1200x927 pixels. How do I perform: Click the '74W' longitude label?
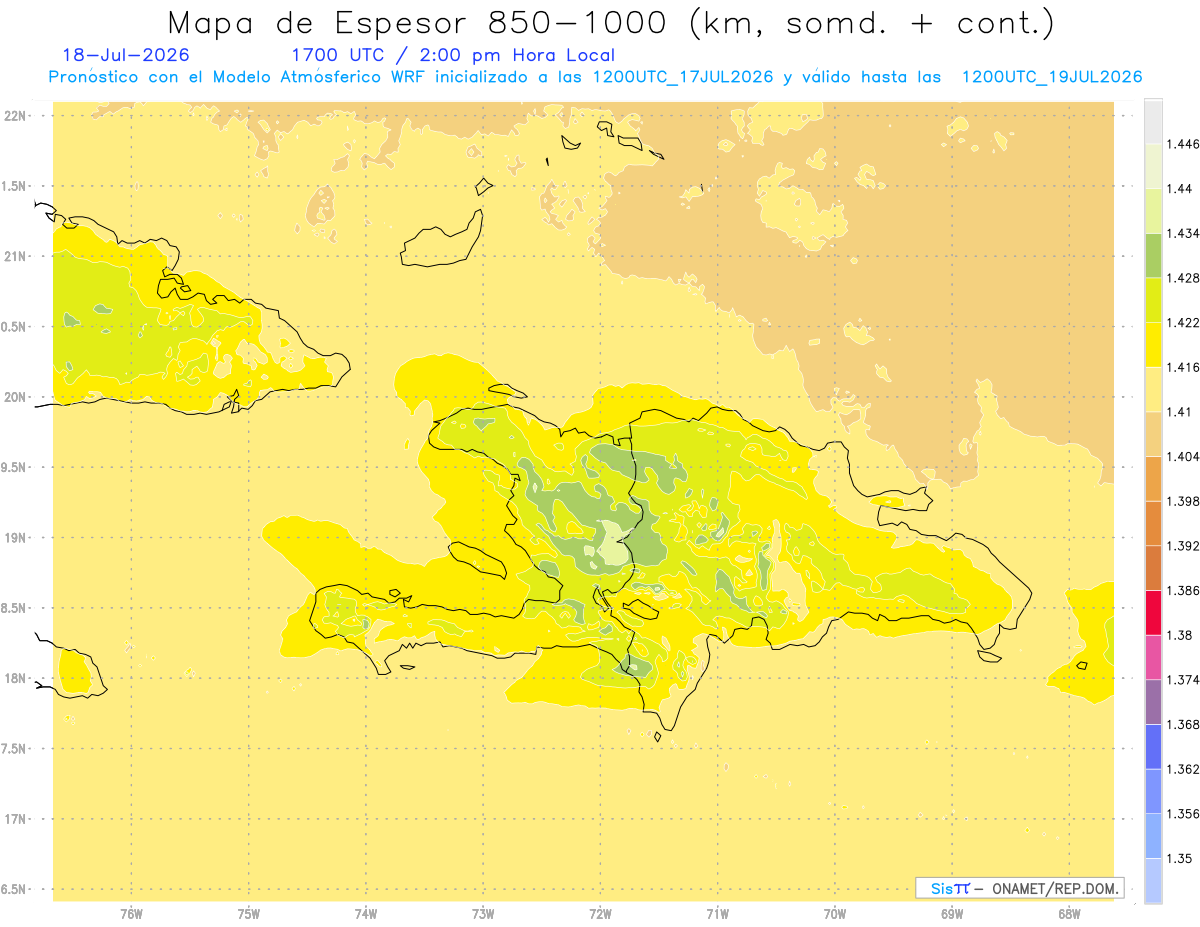tap(366, 914)
